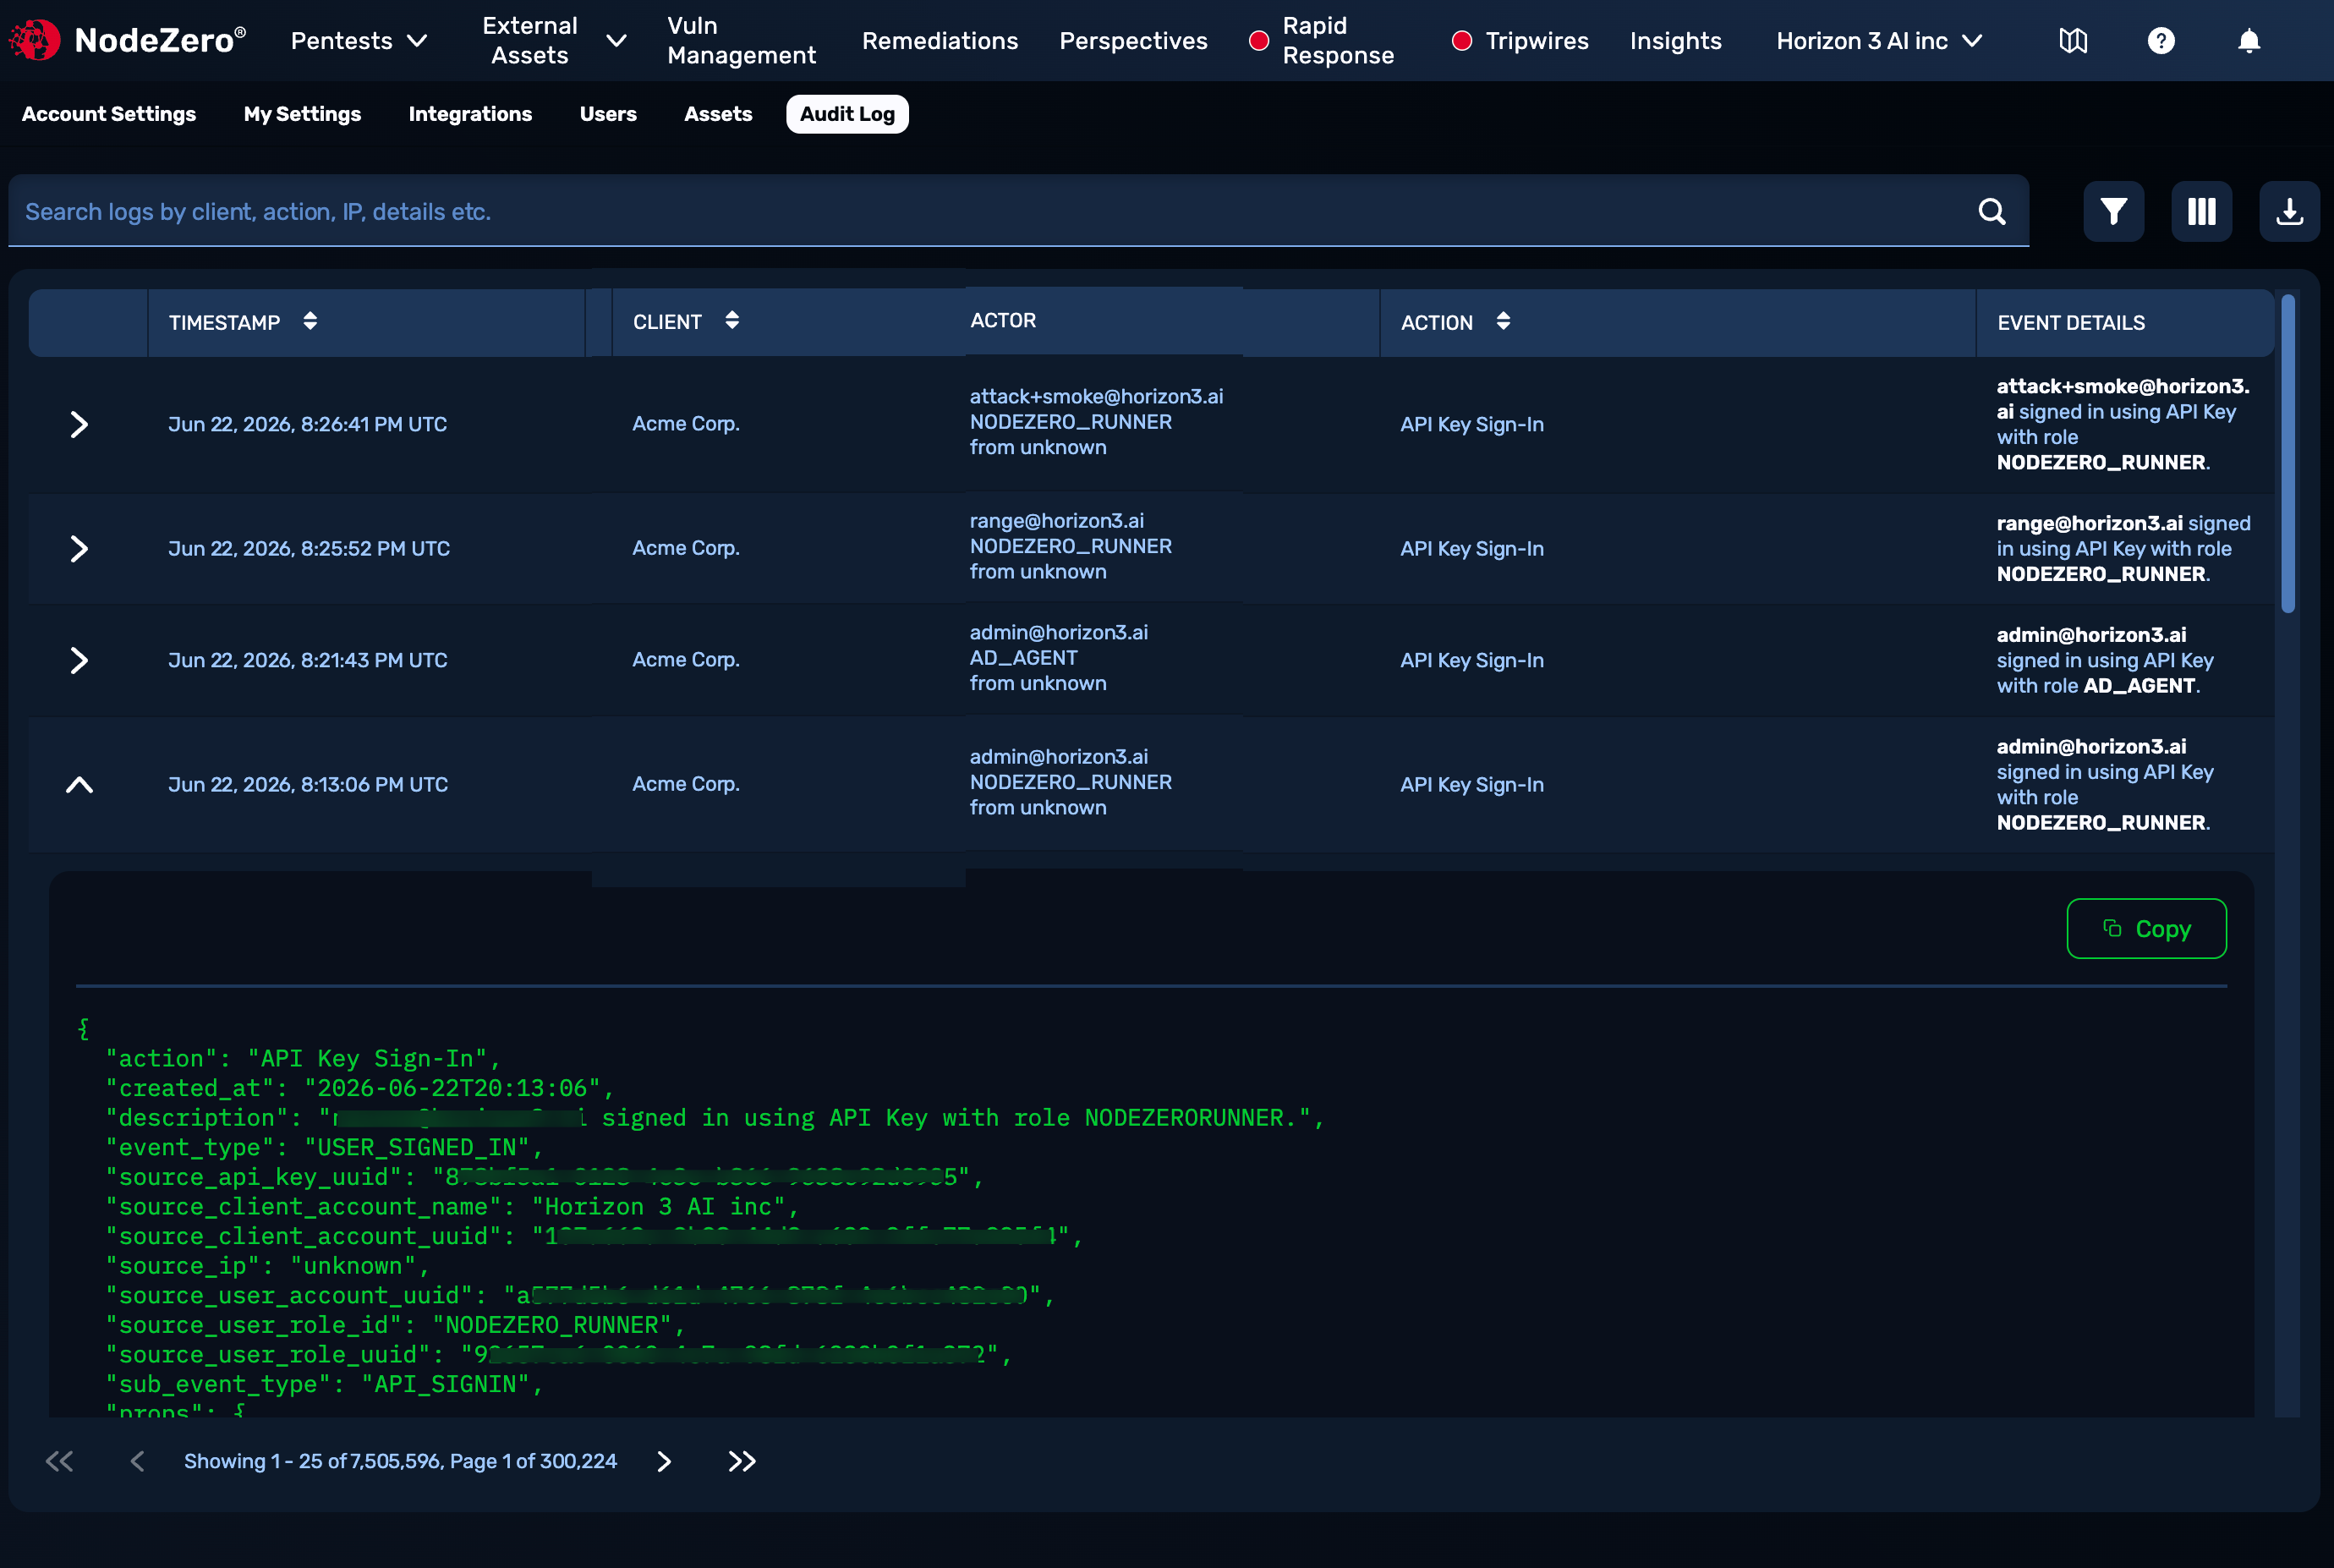
Task: Expand the 8:21:43 PM log row
Action: coord(79,661)
